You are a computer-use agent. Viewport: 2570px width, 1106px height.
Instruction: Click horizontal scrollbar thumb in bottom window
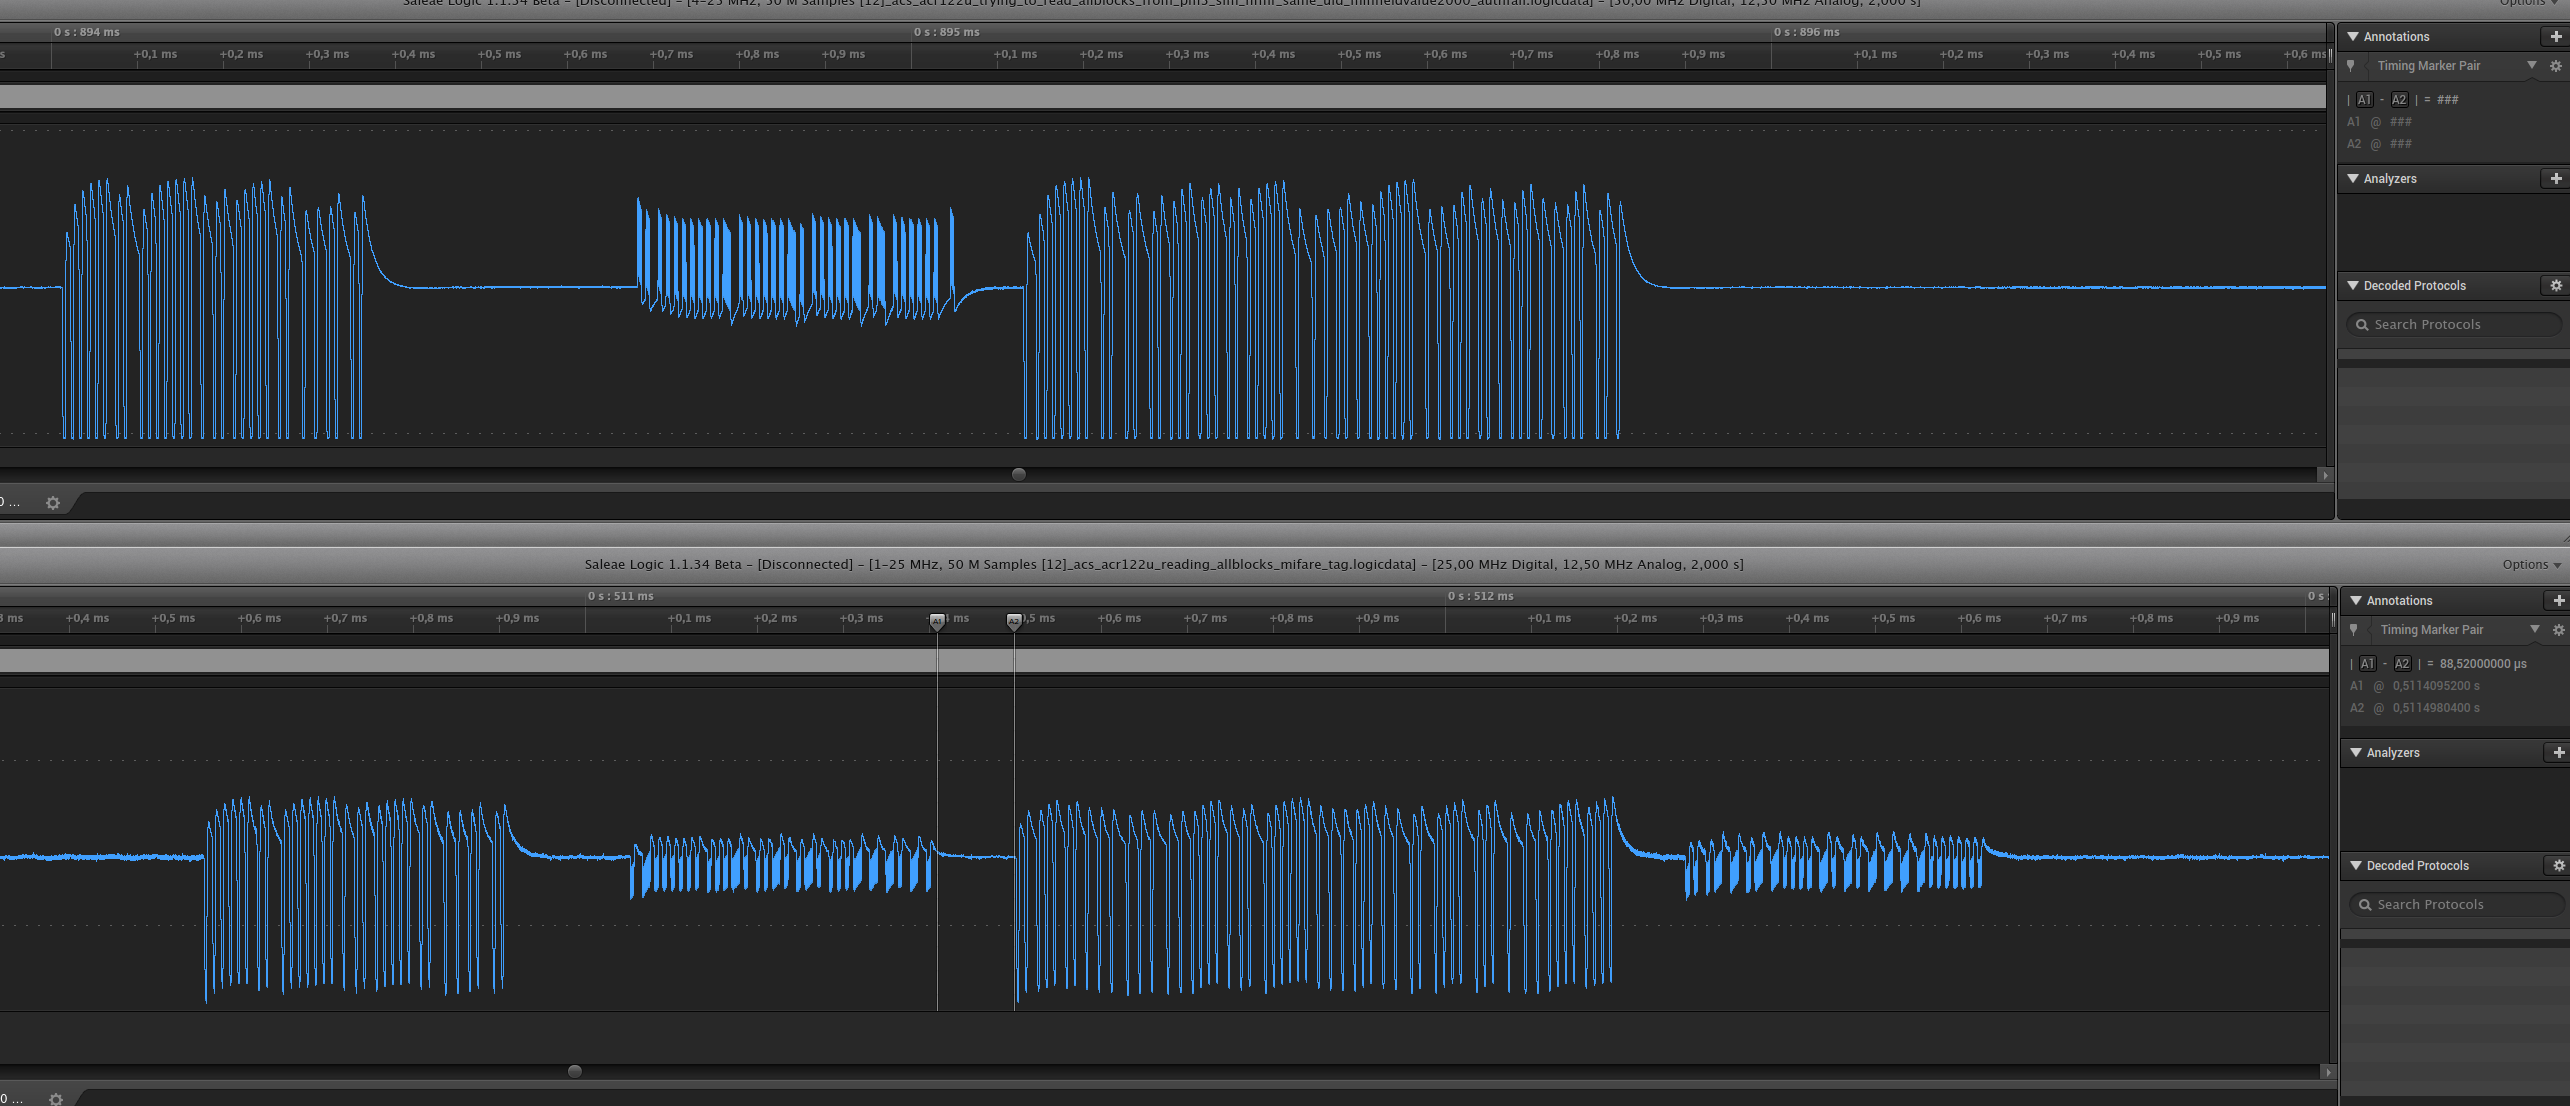(575, 1072)
